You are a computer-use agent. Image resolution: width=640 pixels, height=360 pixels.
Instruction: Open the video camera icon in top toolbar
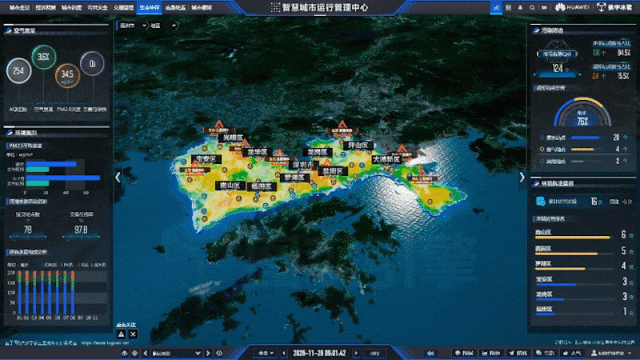pyautogui.click(x=544, y=7)
